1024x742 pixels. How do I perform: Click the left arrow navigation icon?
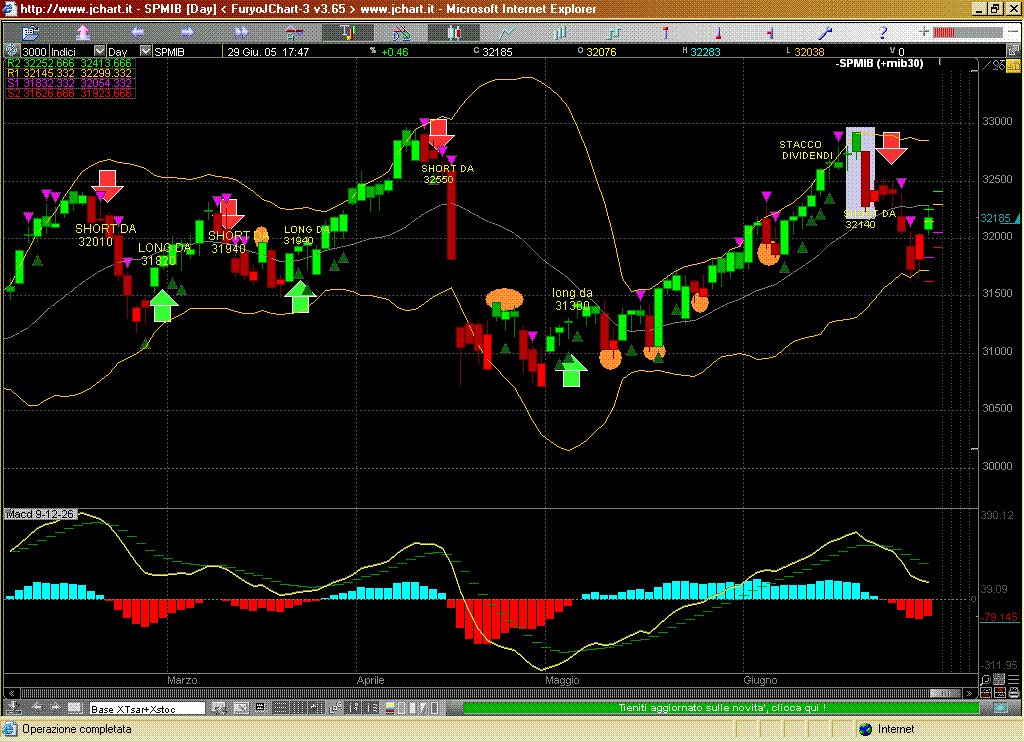(138, 32)
